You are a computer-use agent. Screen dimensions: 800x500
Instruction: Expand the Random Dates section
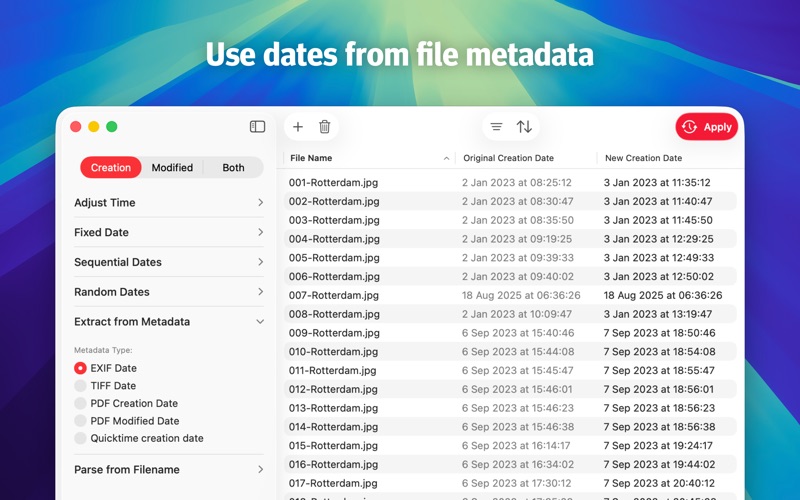point(169,292)
